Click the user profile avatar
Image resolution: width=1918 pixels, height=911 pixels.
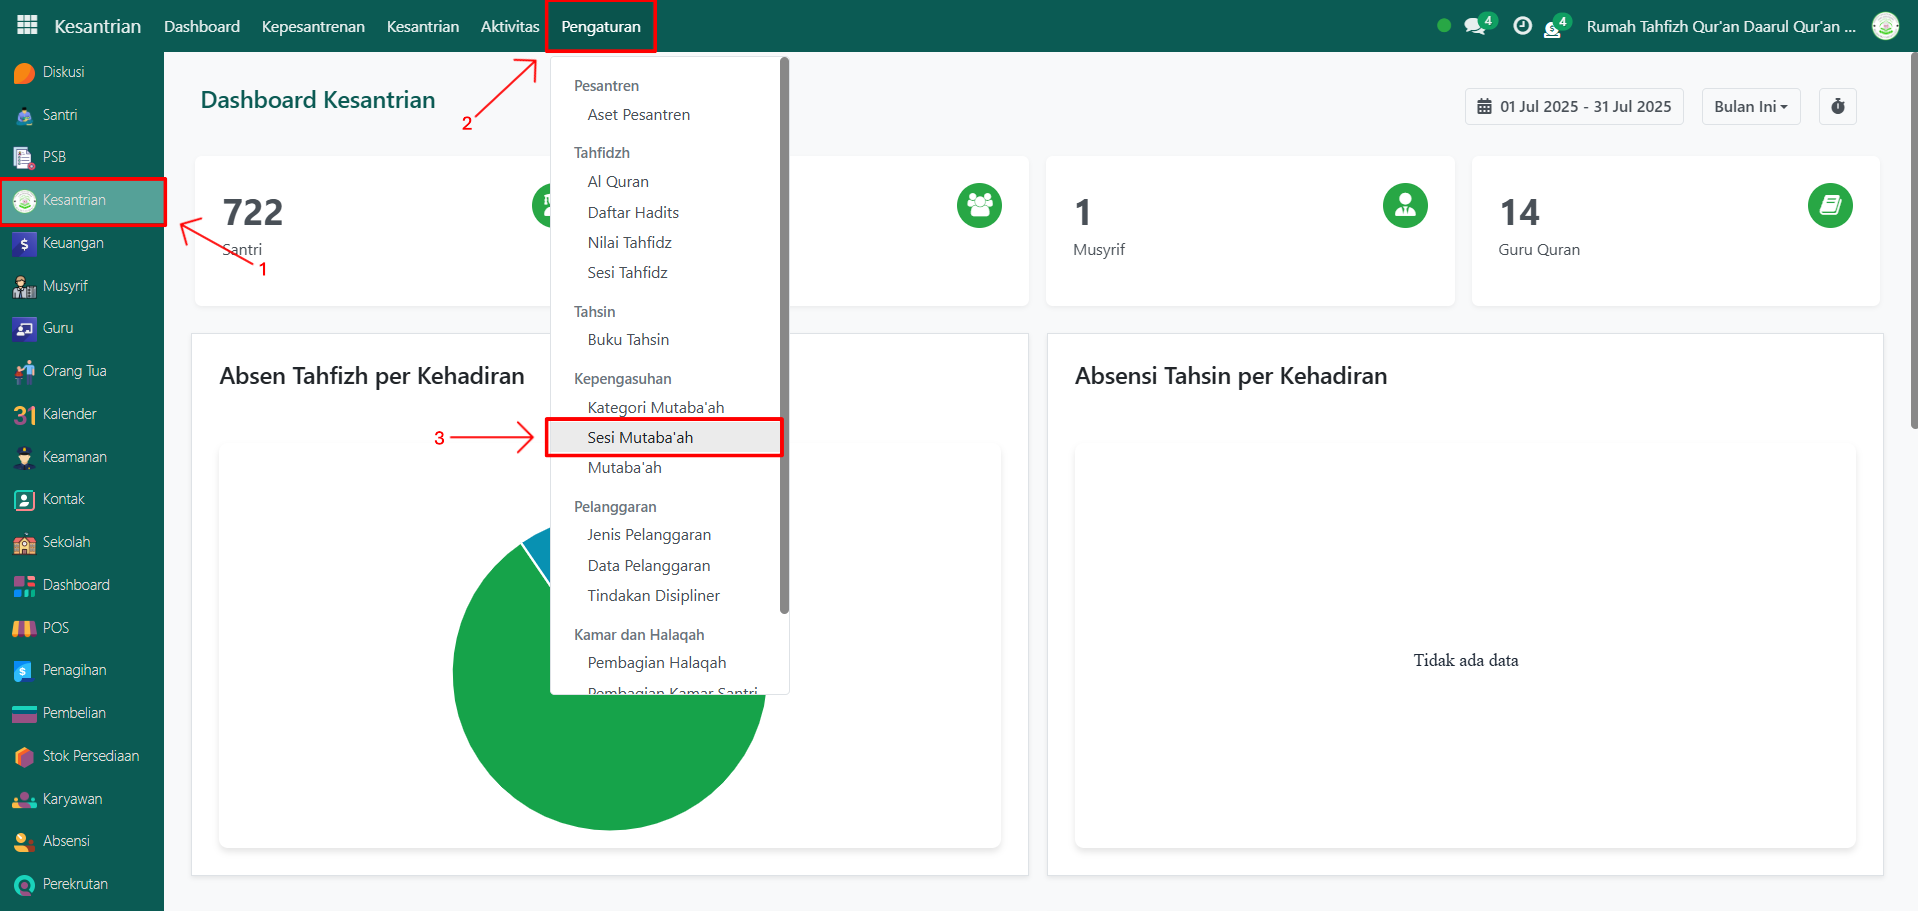pyautogui.click(x=1885, y=26)
